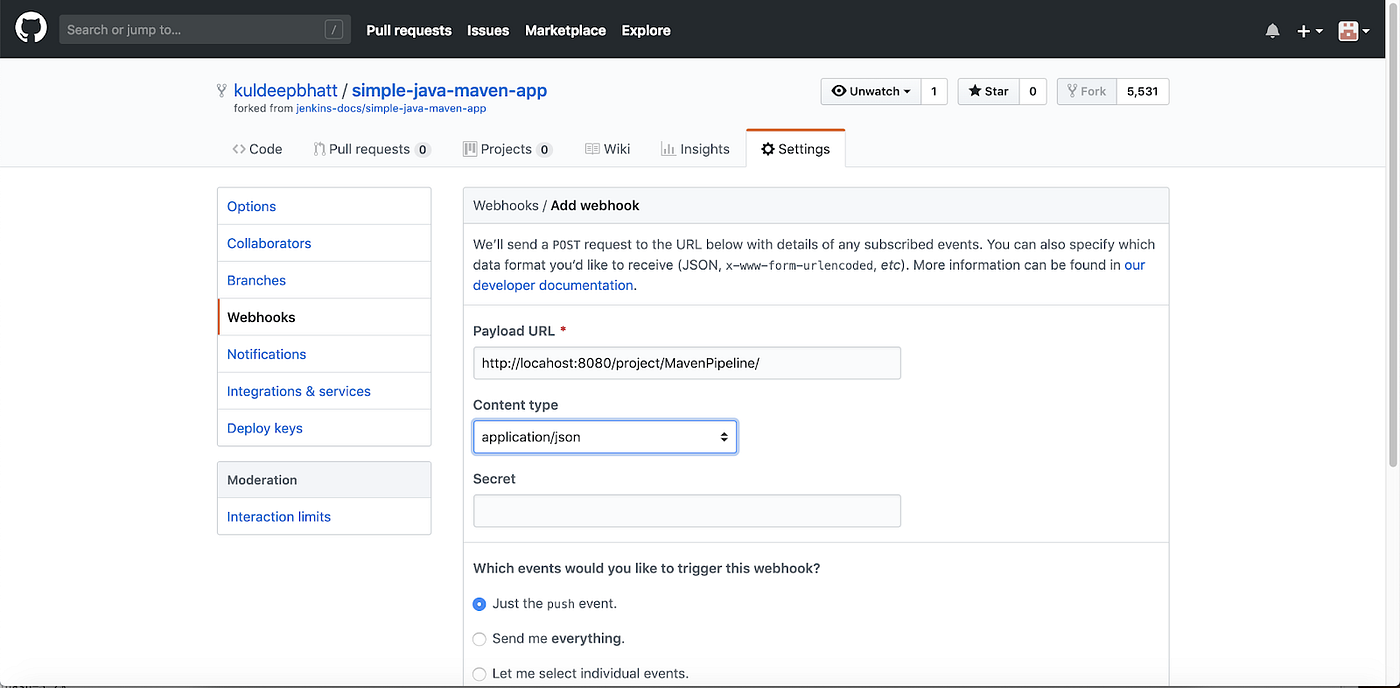The width and height of the screenshot is (1400, 688).
Task: Click the Insights graph icon
Action: [x=666, y=148]
